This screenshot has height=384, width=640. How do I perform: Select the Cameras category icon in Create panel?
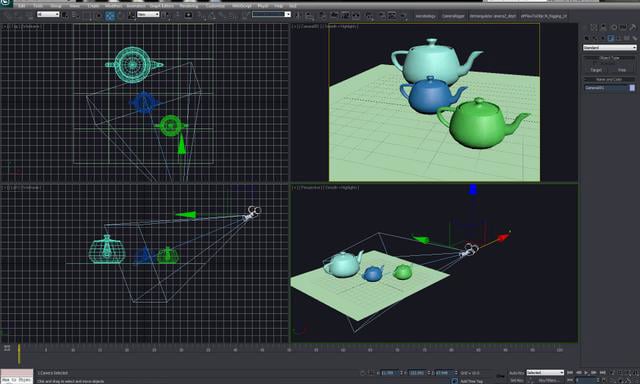click(611, 38)
